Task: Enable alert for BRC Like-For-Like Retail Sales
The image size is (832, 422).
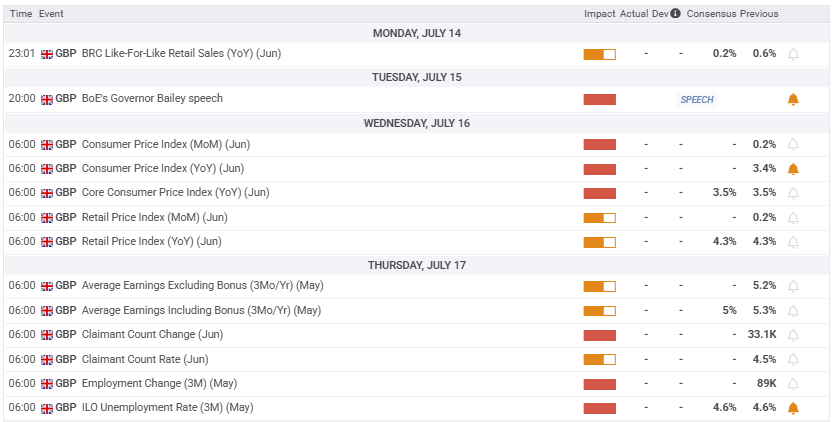Action: tap(793, 54)
